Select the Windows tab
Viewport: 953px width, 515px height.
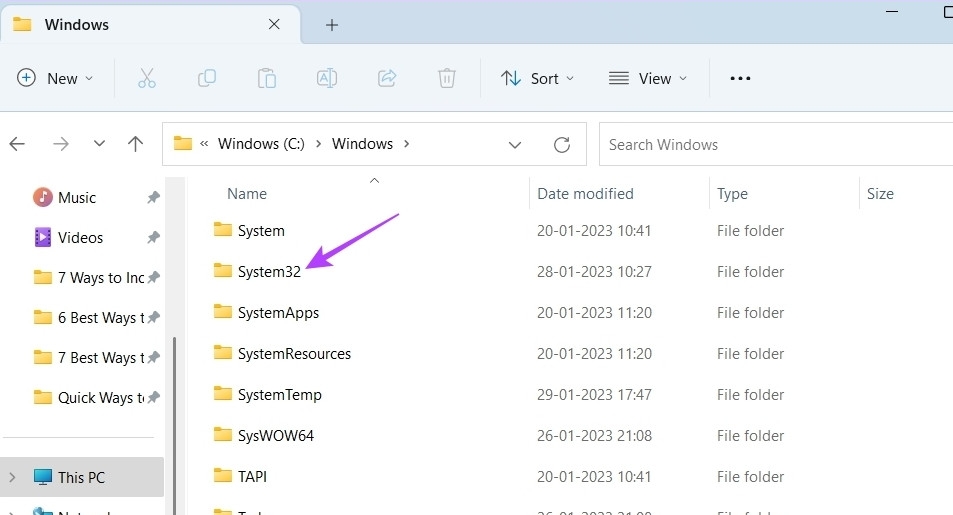(x=150, y=24)
